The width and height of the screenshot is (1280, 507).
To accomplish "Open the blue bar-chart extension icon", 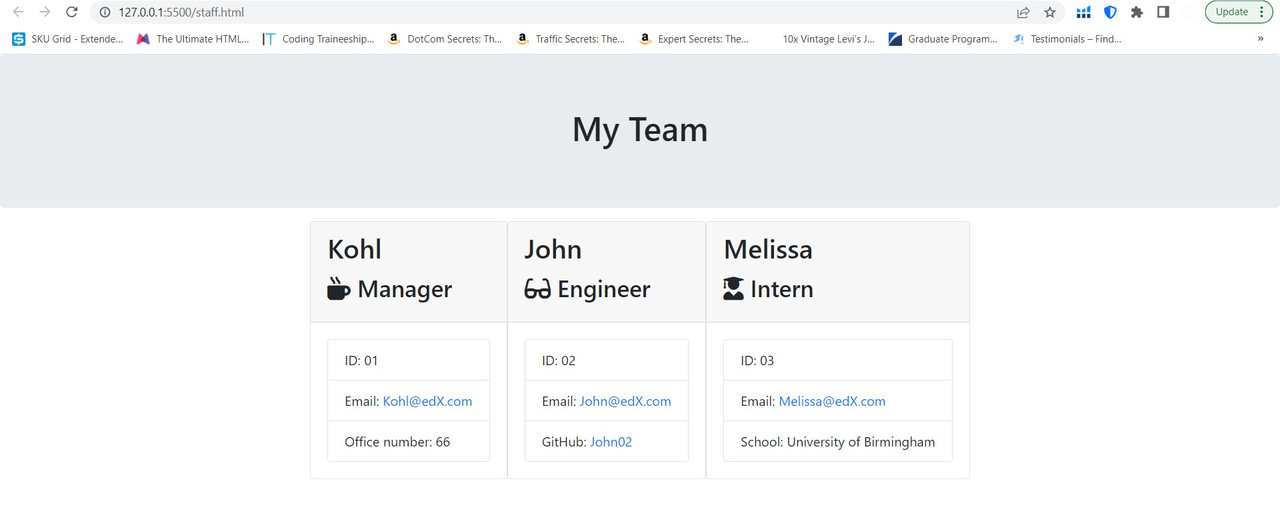I will [1083, 12].
